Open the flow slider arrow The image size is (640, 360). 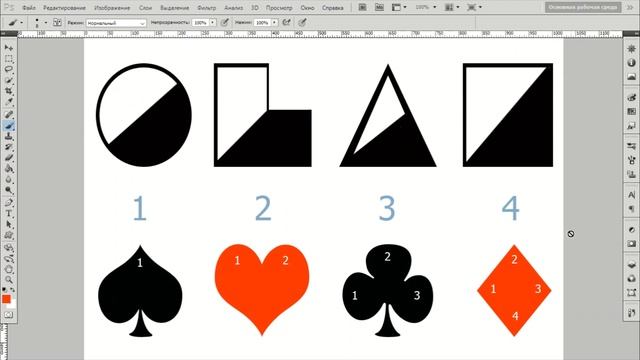tap(275, 22)
